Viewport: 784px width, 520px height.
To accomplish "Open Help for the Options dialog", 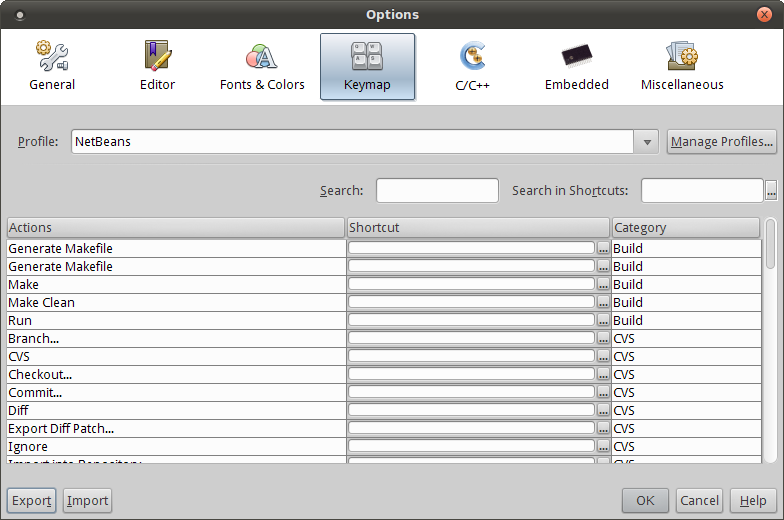I will (x=753, y=500).
